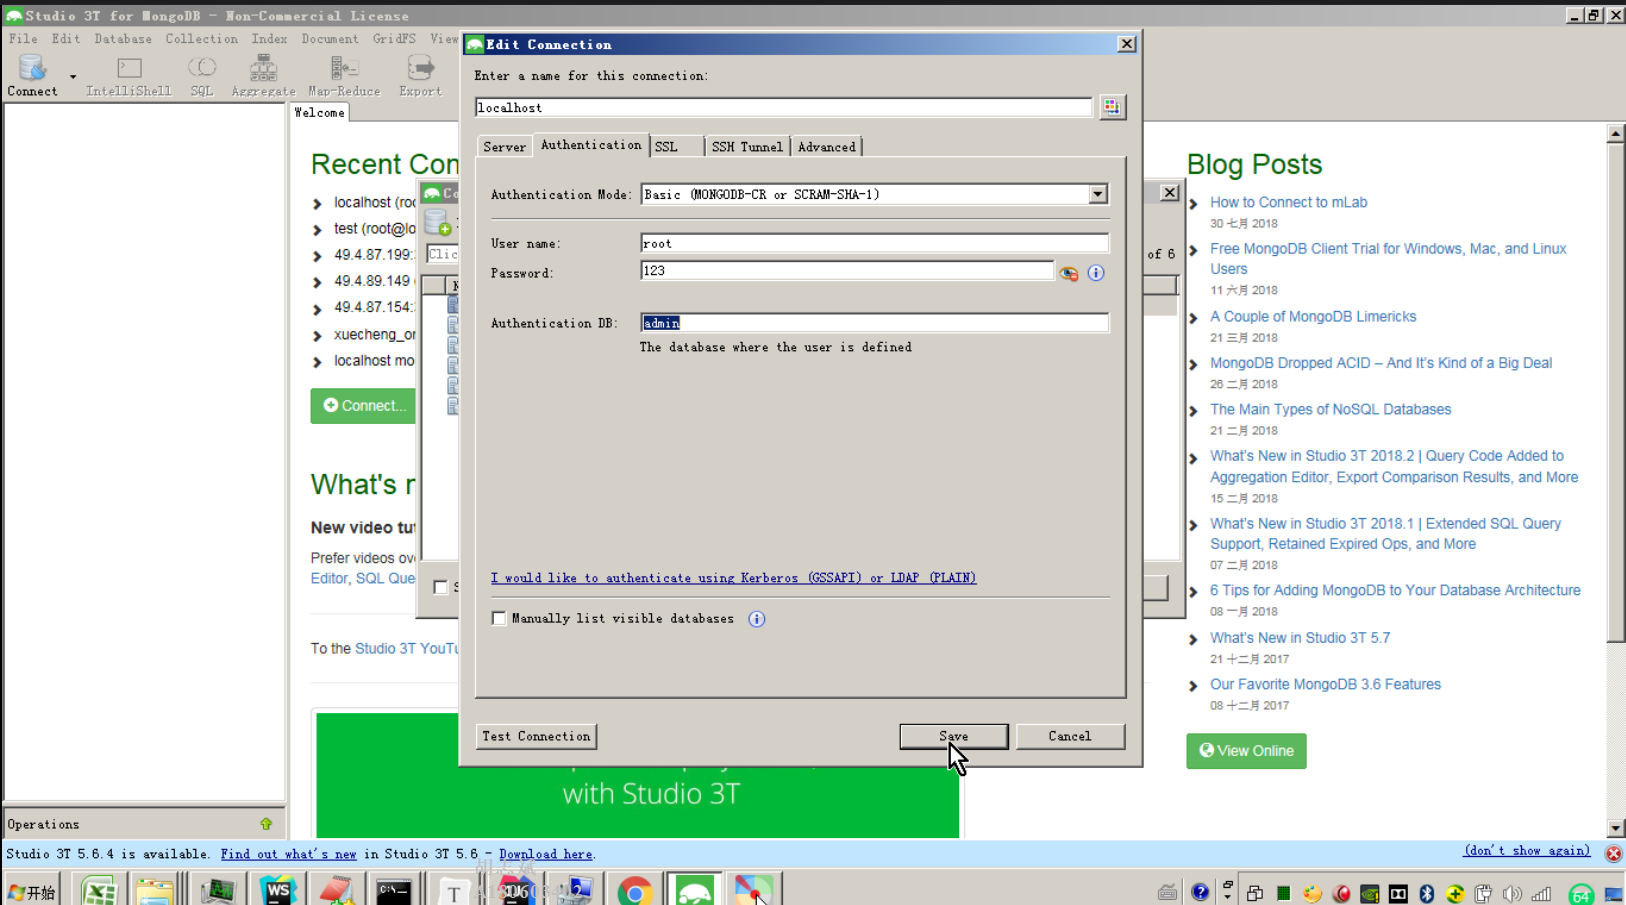Image resolution: width=1626 pixels, height=905 pixels.
Task: Click the green View Online button
Action: 1246,751
